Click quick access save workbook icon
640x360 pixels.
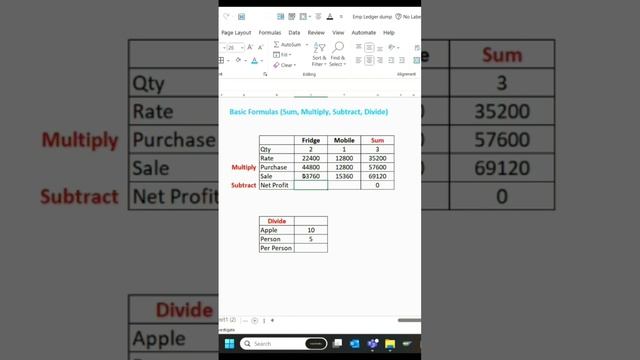242,17
